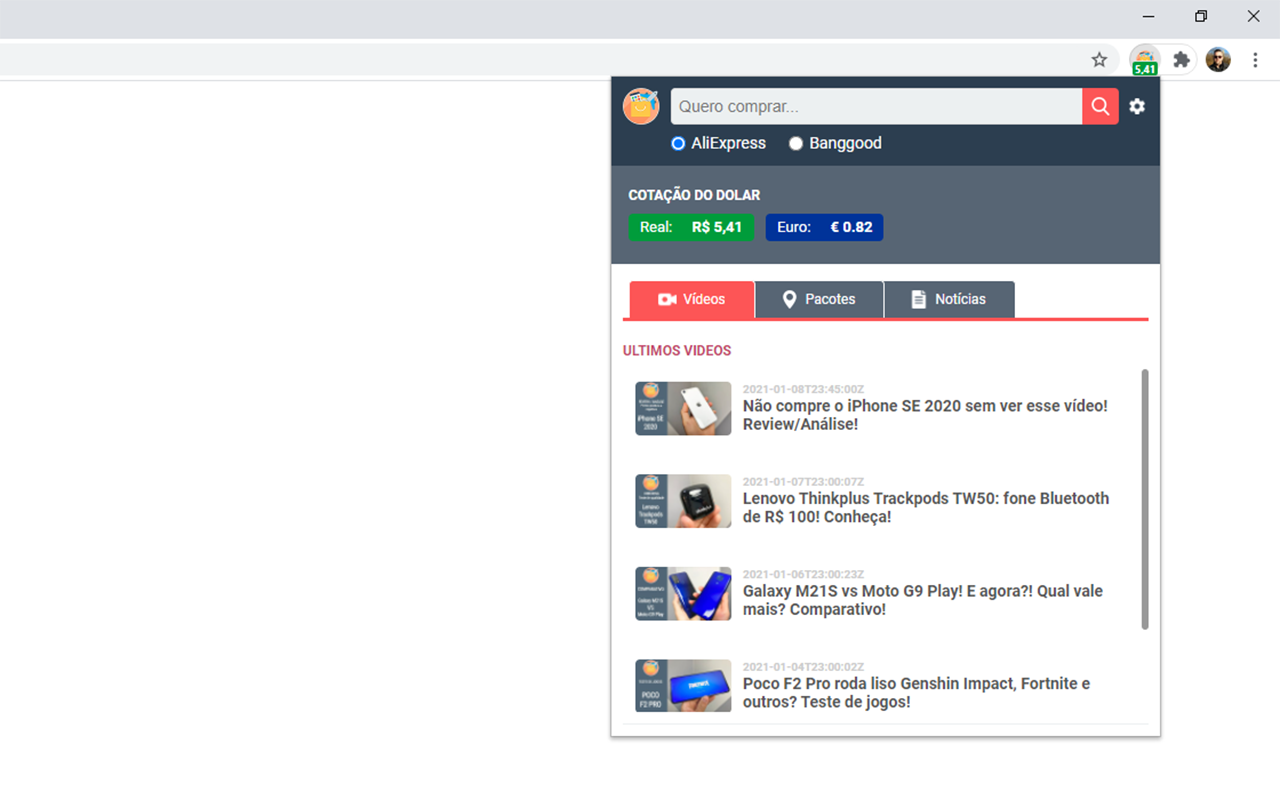The height and width of the screenshot is (800, 1280).
Task: Close the Chrome window
Action: pyautogui.click(x=1253, y=16)
